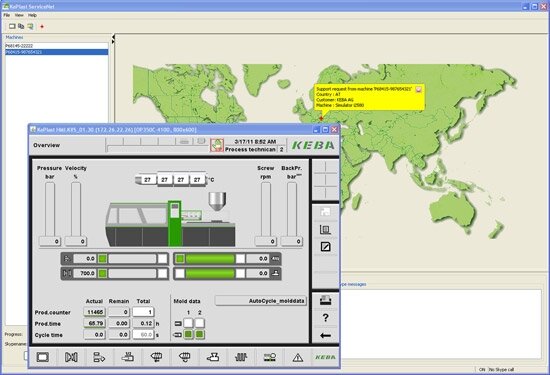Image resolution: width=550 pixels, height=375 pixels.
Task: Collapse the Machines panel using left splitter arrow
Action: (113, 36)
